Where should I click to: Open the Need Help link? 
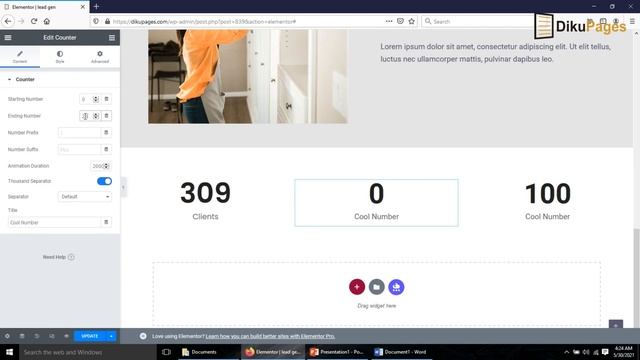pyautogui.click(x=58, y=257)
